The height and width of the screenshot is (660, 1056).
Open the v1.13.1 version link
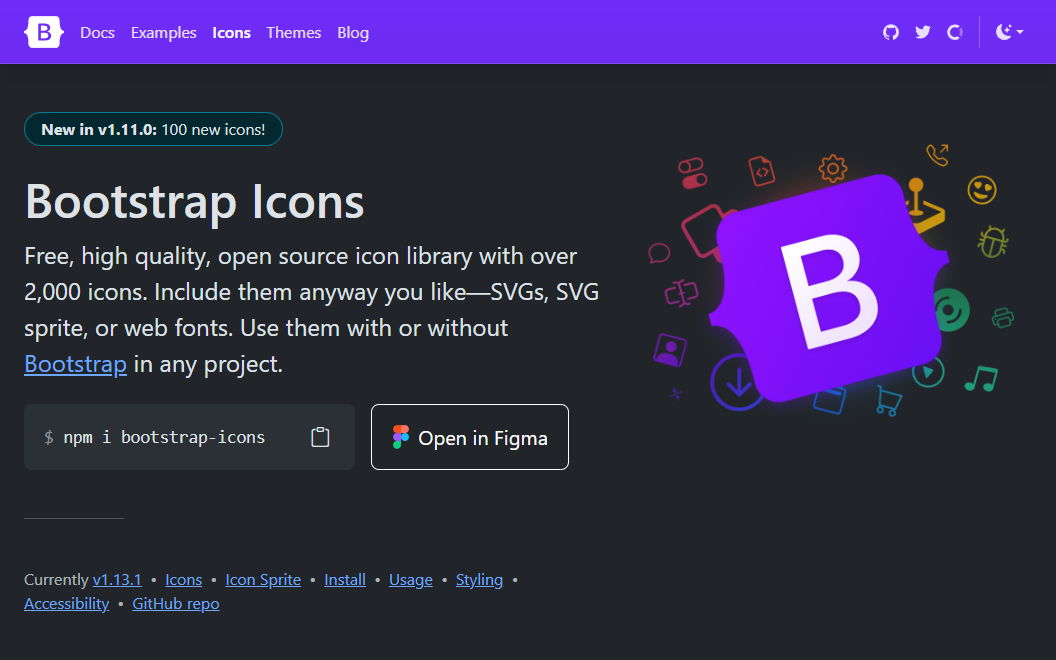(117, 580)
